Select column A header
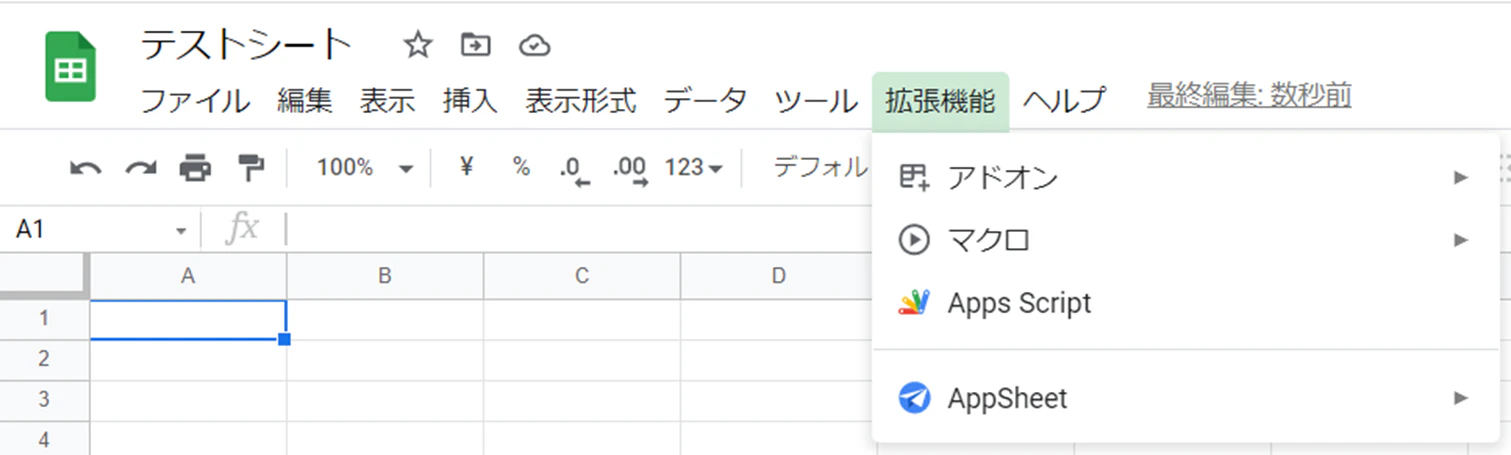 tap(188, 277)
